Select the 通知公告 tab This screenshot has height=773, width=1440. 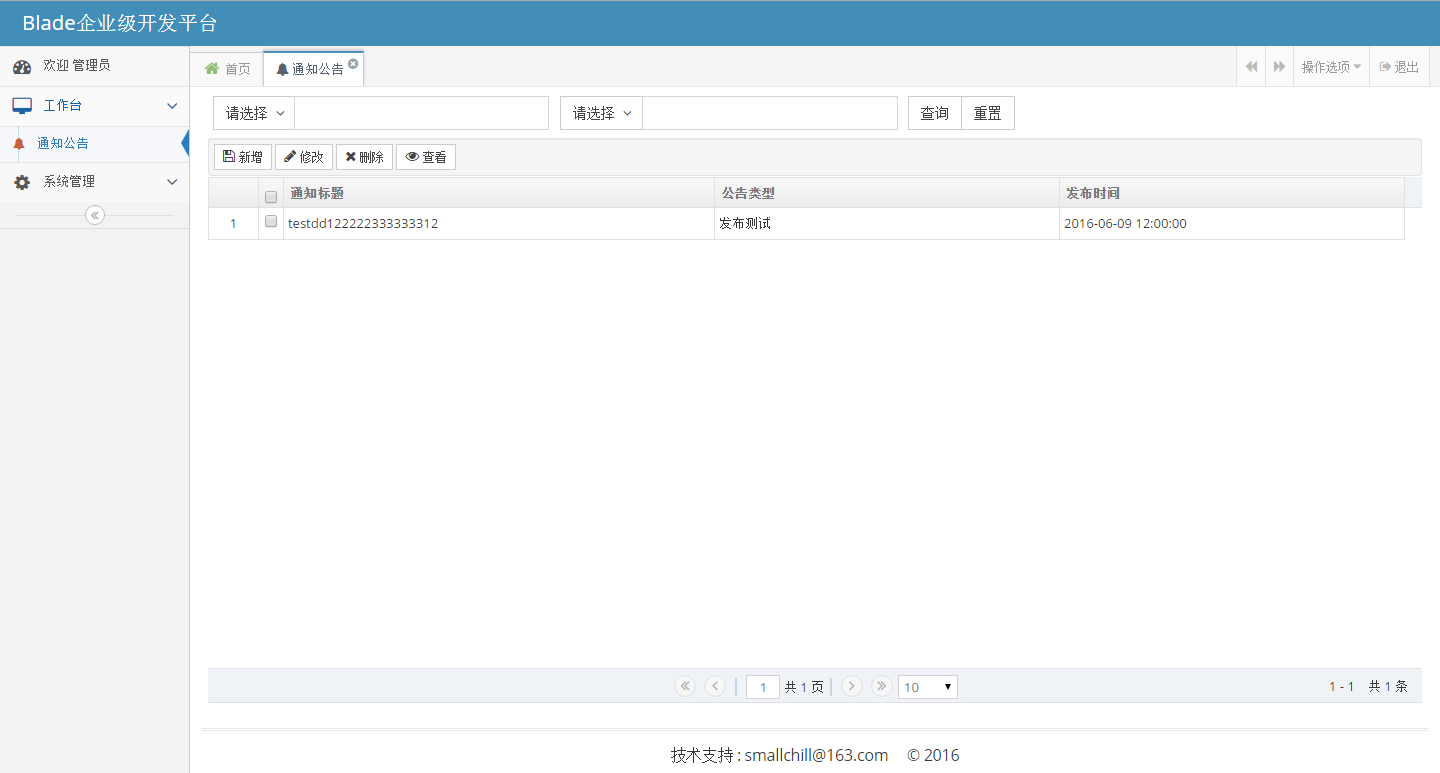click(x=314, y=68)
